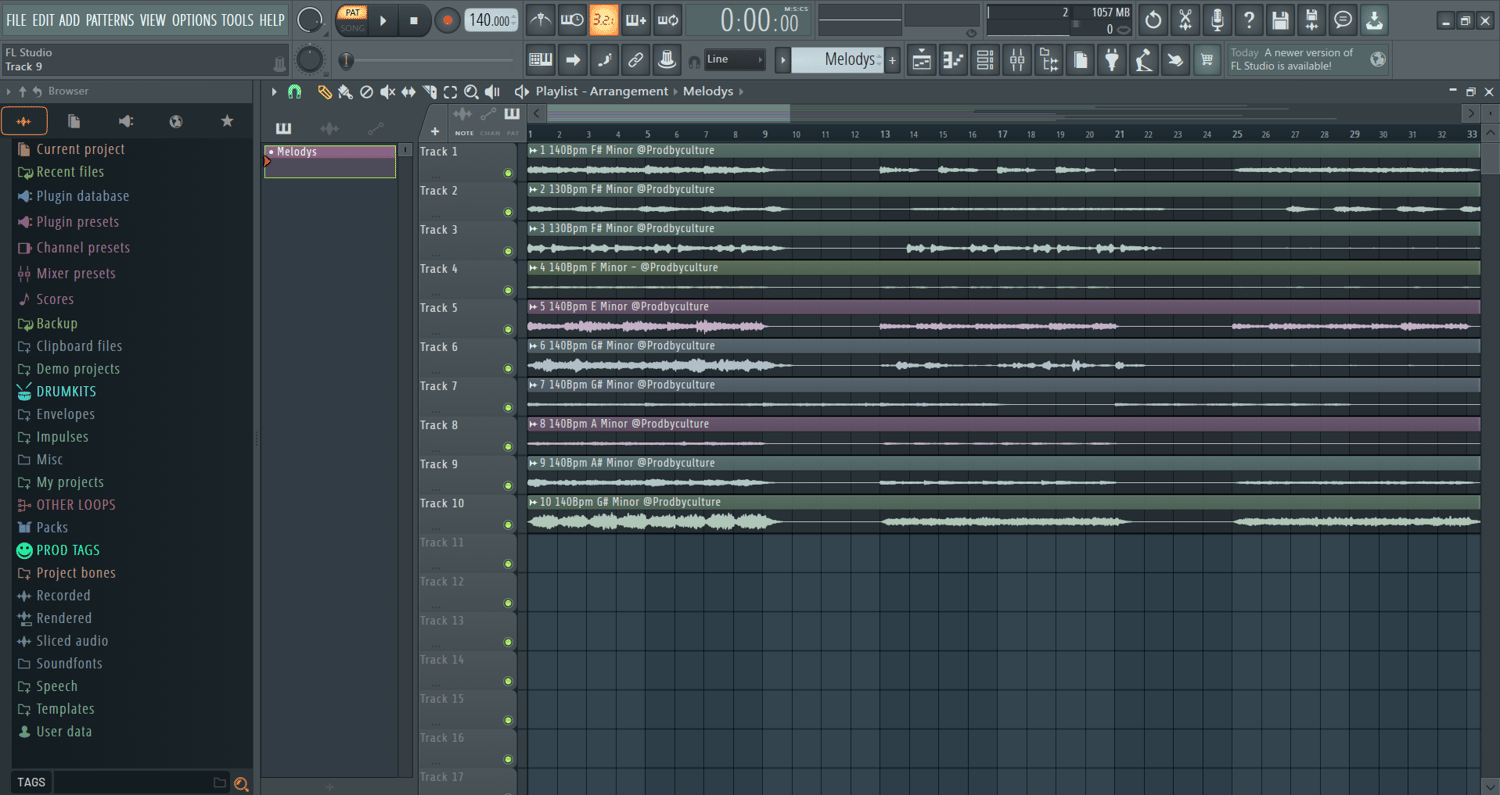
Task: Toggle the Typing keyboard to piano button
Action: pos(541,60)
